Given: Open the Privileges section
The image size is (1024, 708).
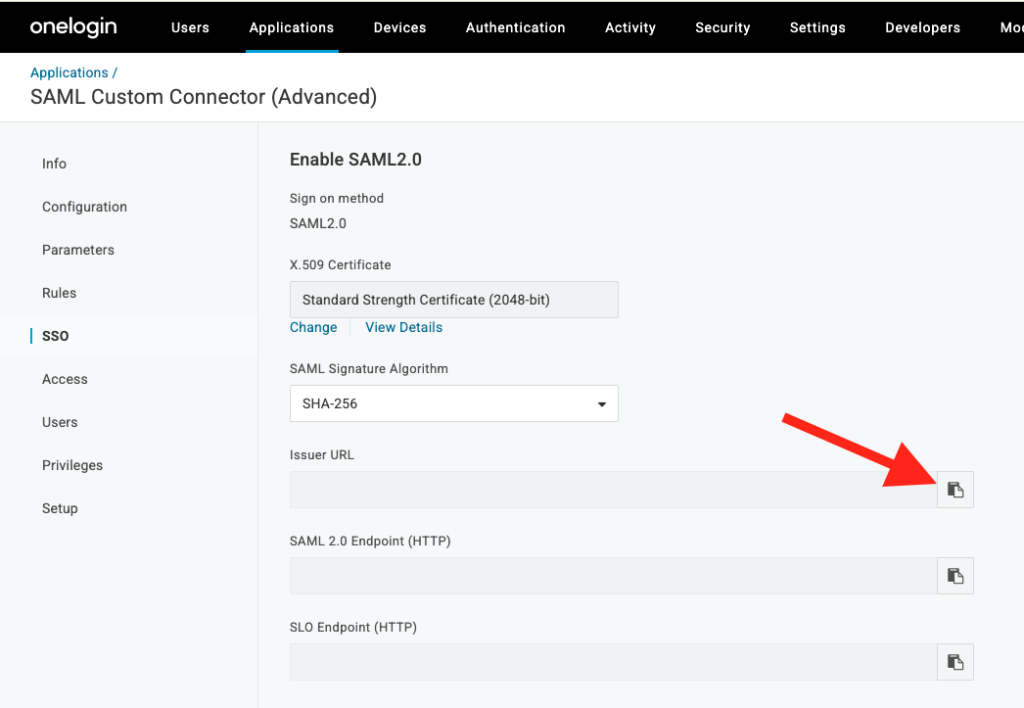Looking at the screenshot, I should (73, 464).
